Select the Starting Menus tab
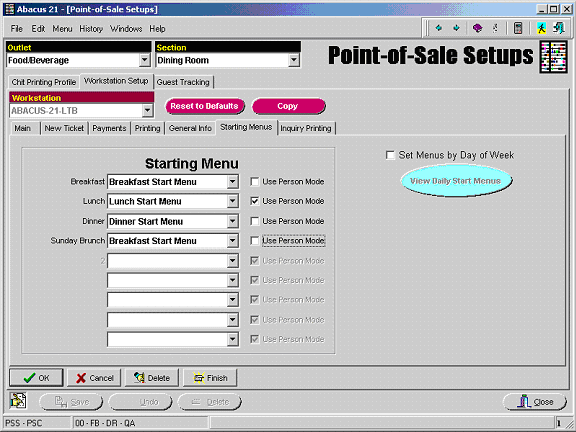The image size is (576, 432). click(246, 127)
